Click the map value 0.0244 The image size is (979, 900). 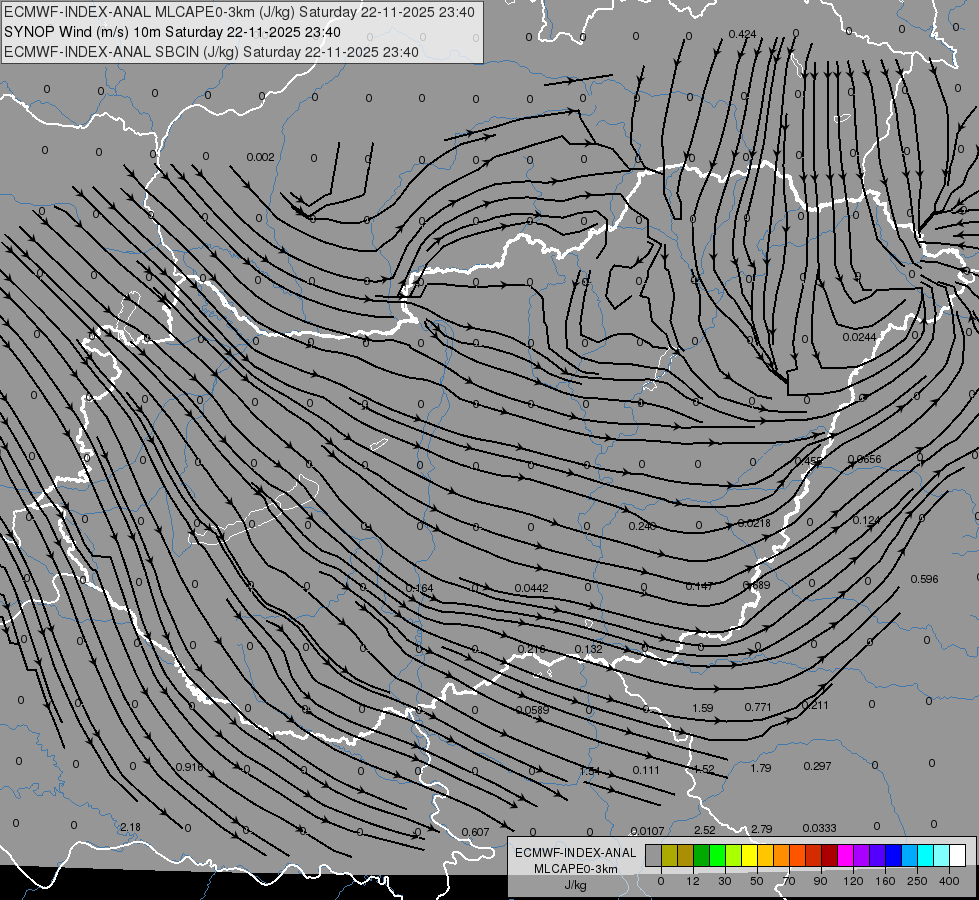pos(860,337)
